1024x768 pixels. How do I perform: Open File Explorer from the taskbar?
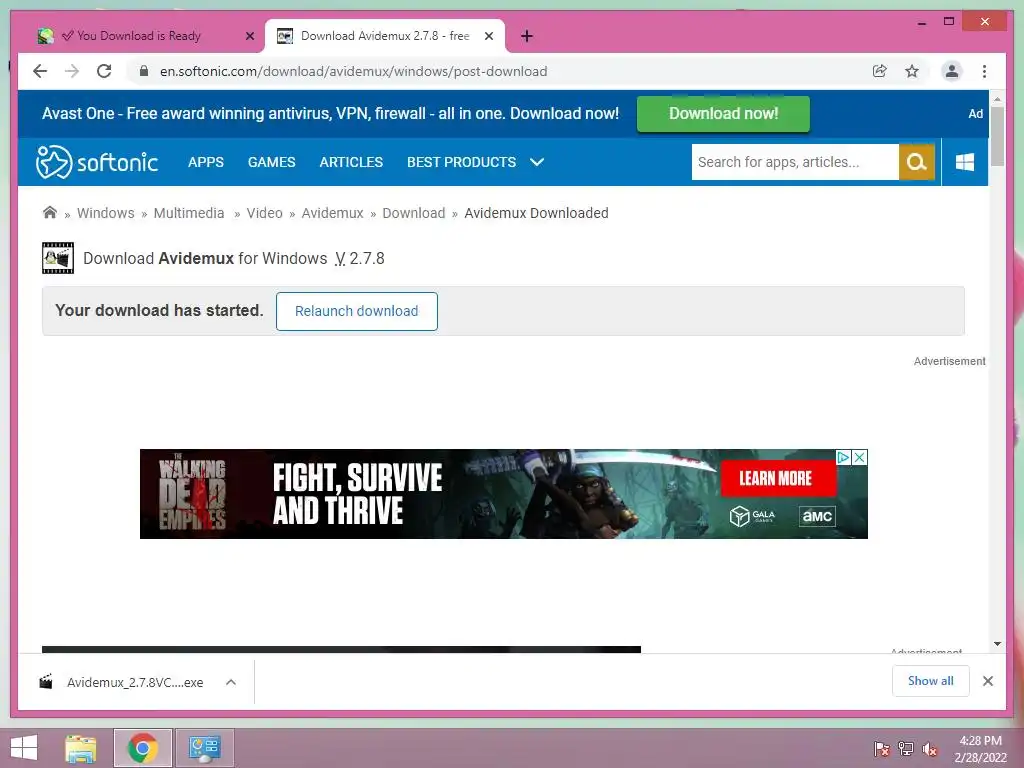pyautogui.click(x=81, y=748)
